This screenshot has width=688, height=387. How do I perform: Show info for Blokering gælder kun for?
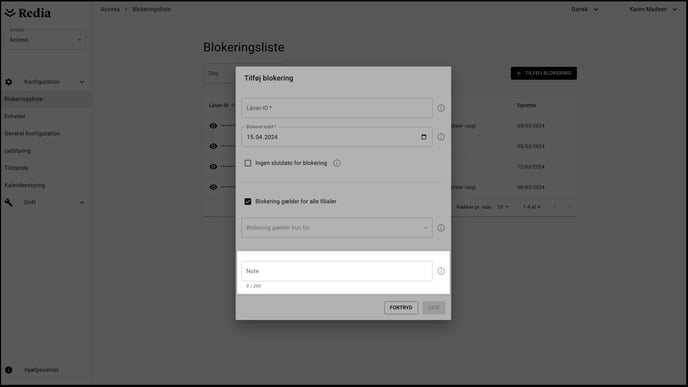click(441, 228)
